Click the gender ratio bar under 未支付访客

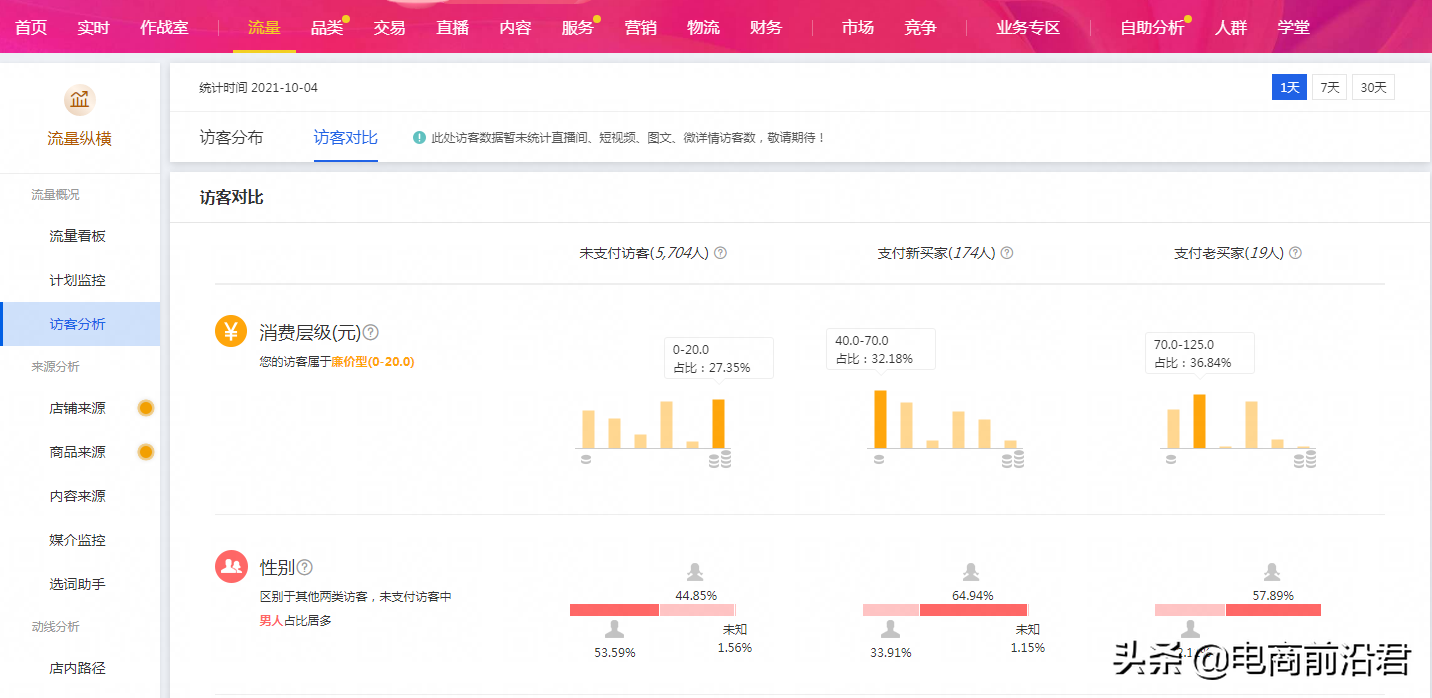[652, 609]
